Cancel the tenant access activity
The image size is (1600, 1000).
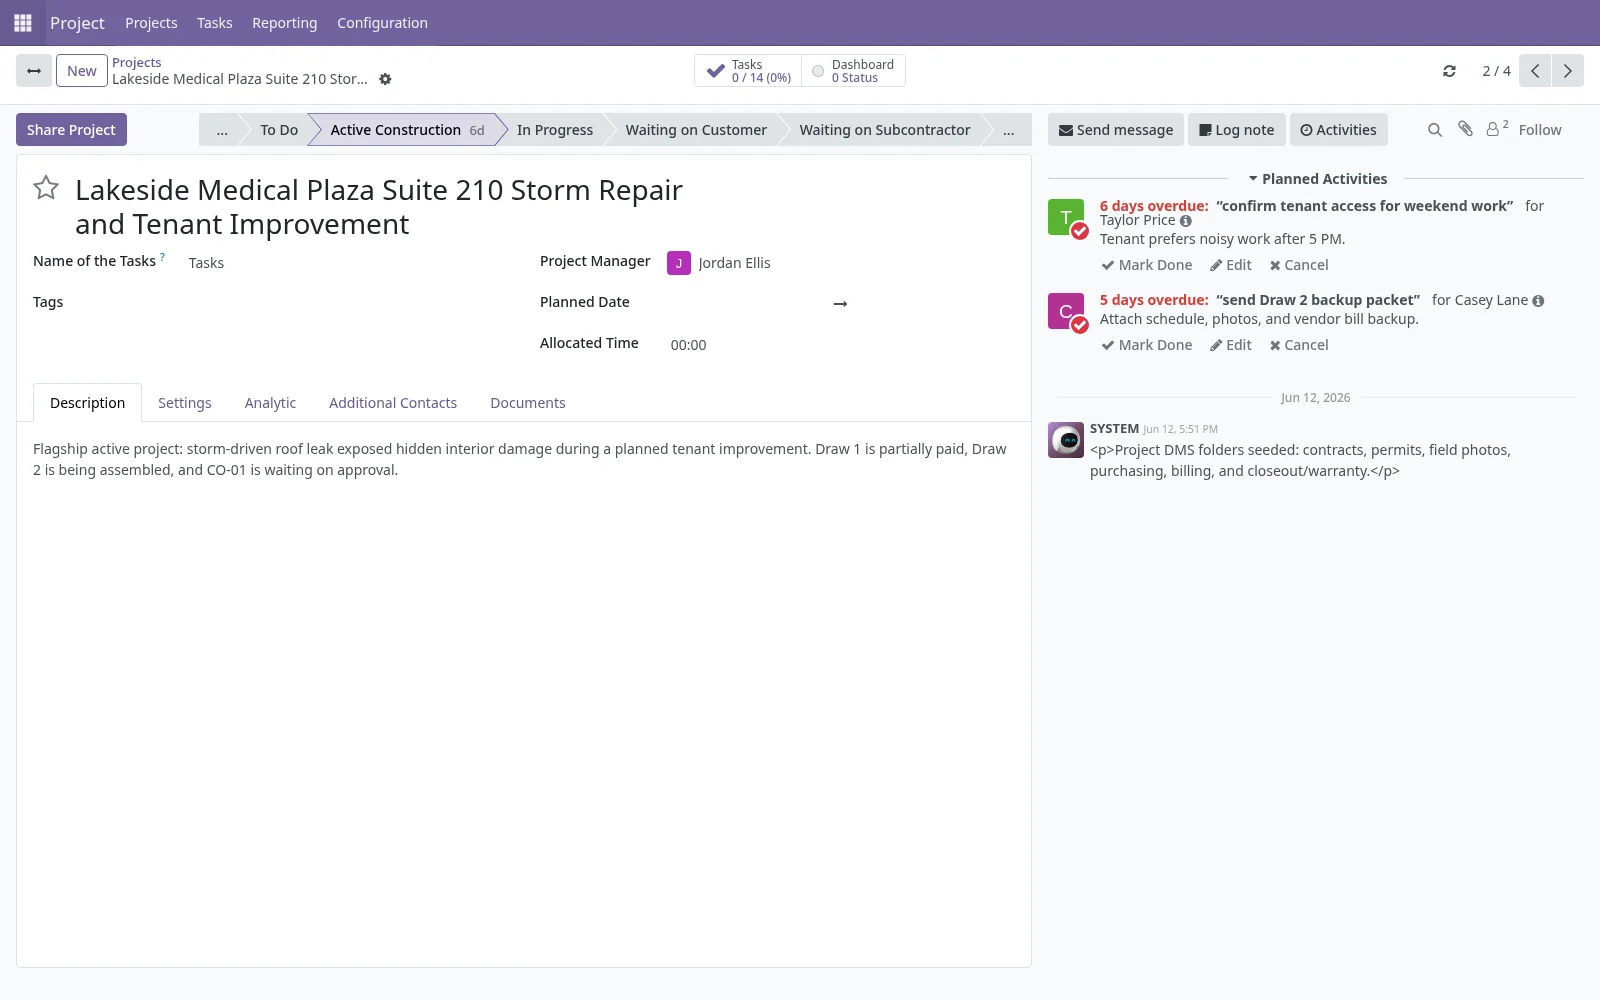click(1299, 265)
